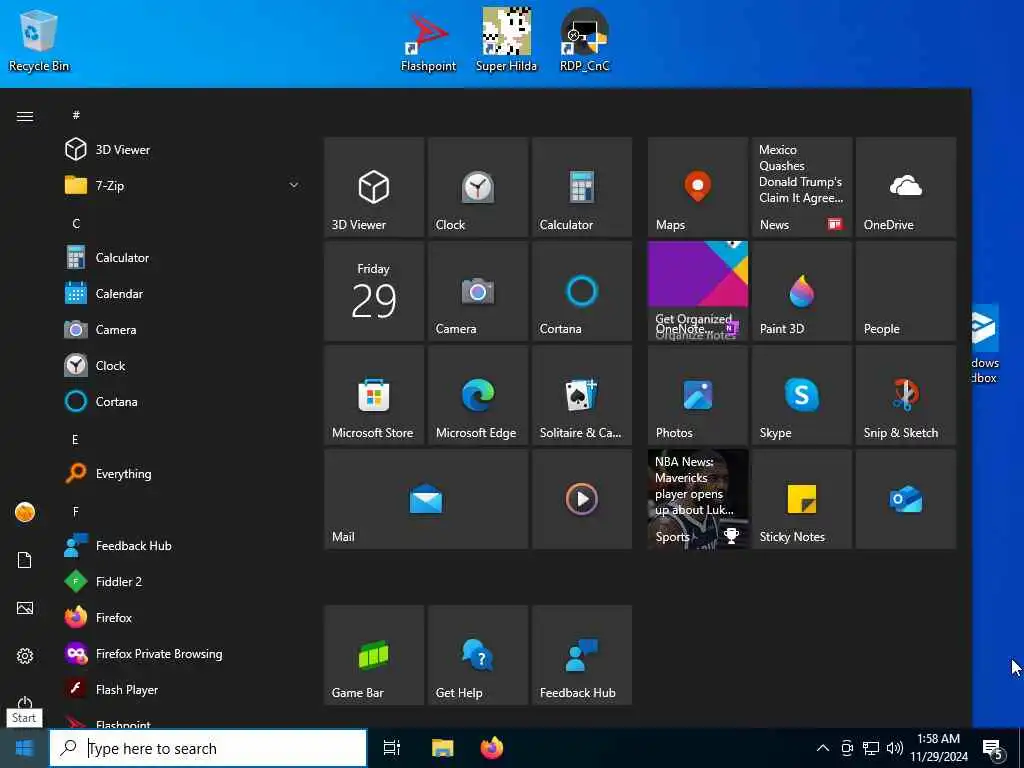Viewport: 1024px width, 768px height.
Task: Launch Clock from the app list
Action: [183, 365]
